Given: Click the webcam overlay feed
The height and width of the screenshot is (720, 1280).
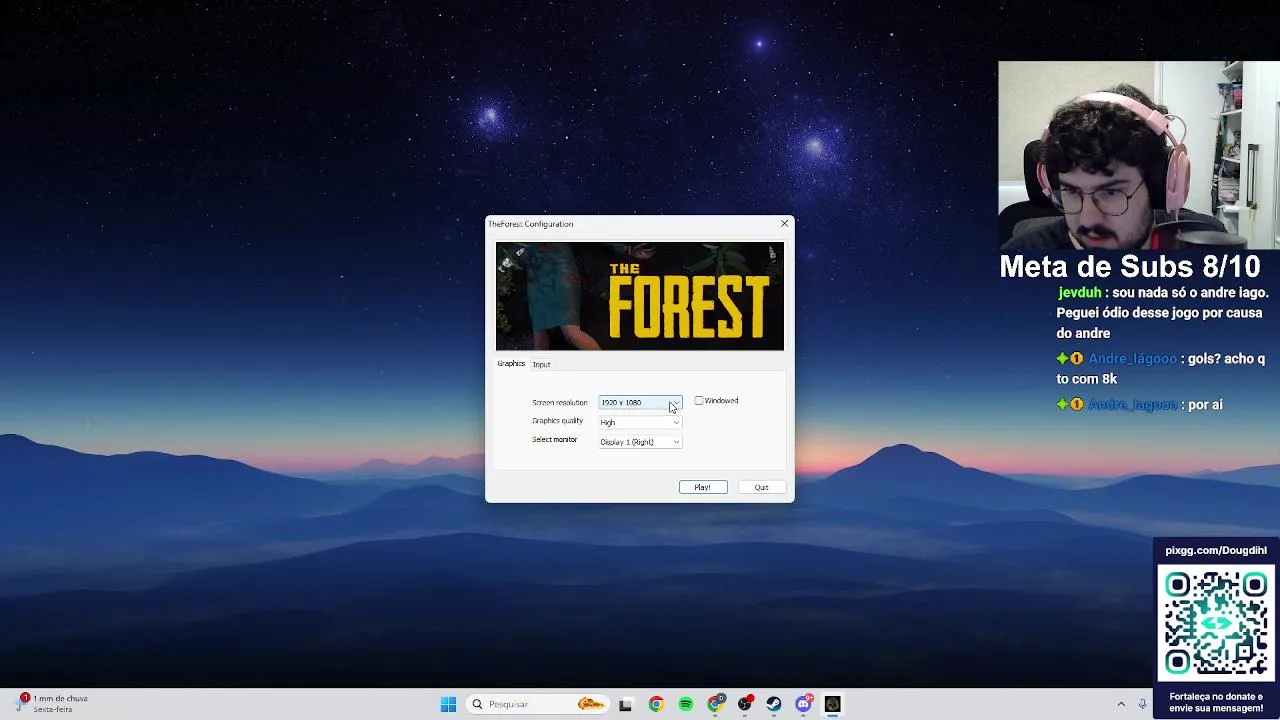Looking at the screenshot, I should 1138,155.
